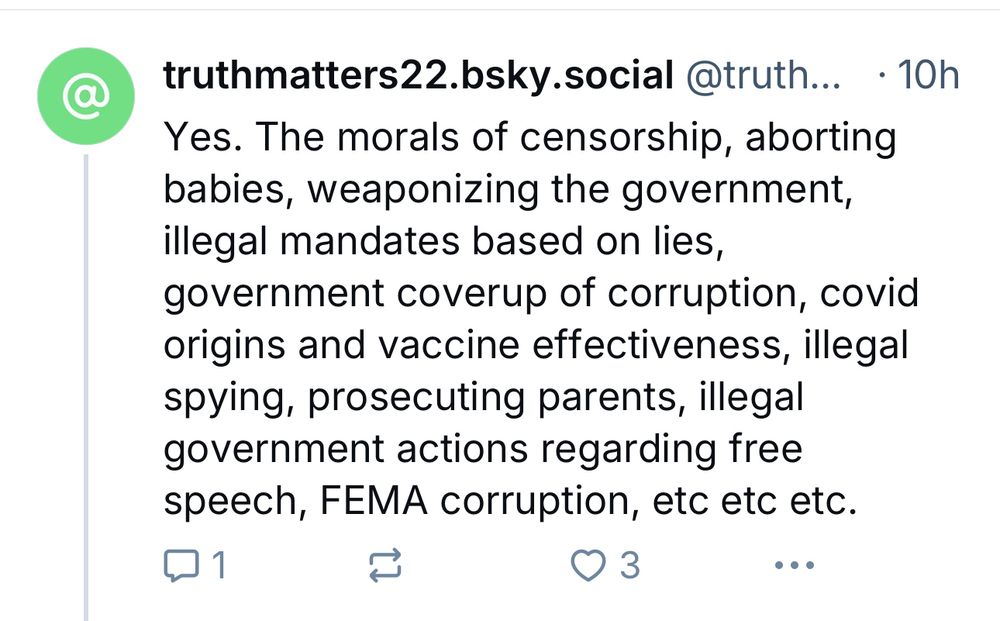Viewport: 1000px width, 621px height.
Task: Click the green @ profile avatar
Action: point(87,96)
